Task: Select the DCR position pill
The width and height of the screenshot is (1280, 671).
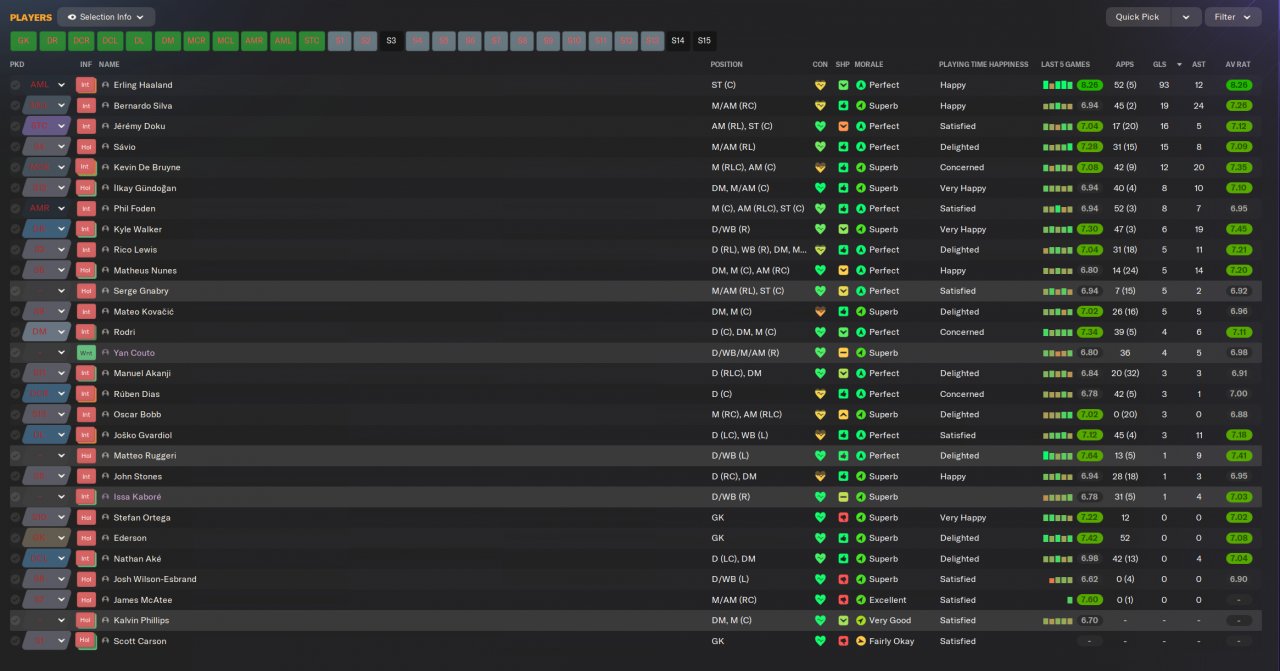Action: click(81, 41)
